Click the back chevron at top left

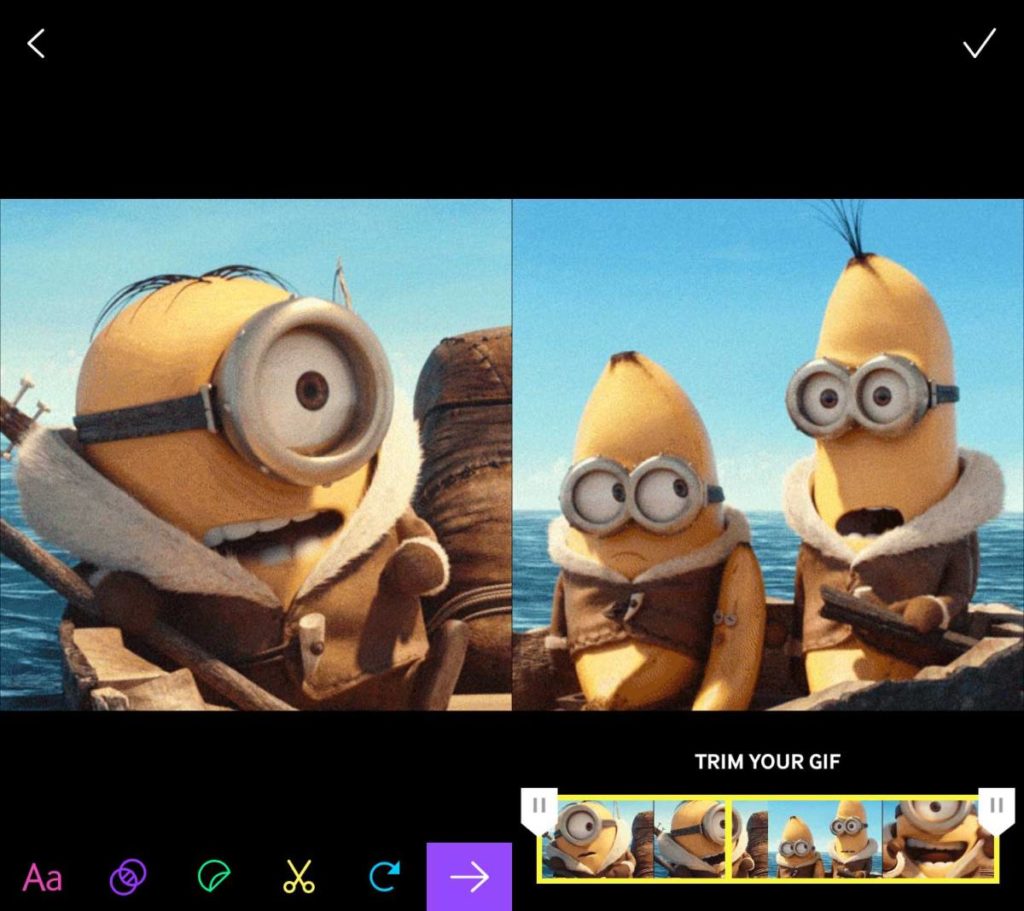[x=36, y=43]
